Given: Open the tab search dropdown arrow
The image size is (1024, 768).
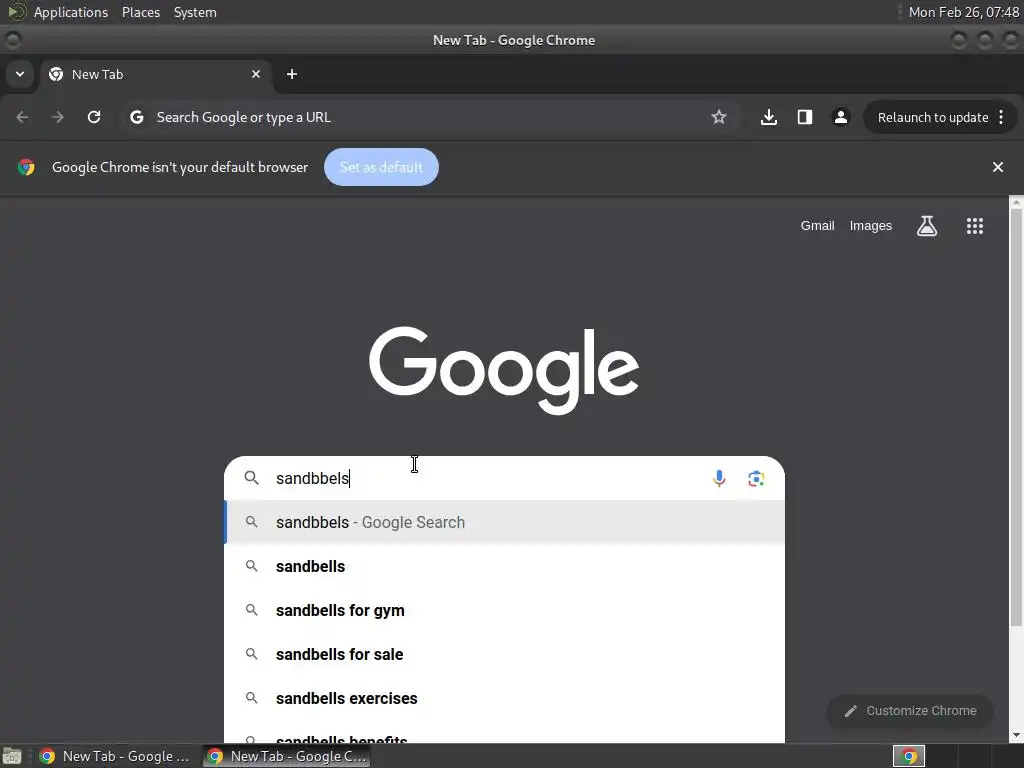Looking at the screenshot, I should point(20,74).
